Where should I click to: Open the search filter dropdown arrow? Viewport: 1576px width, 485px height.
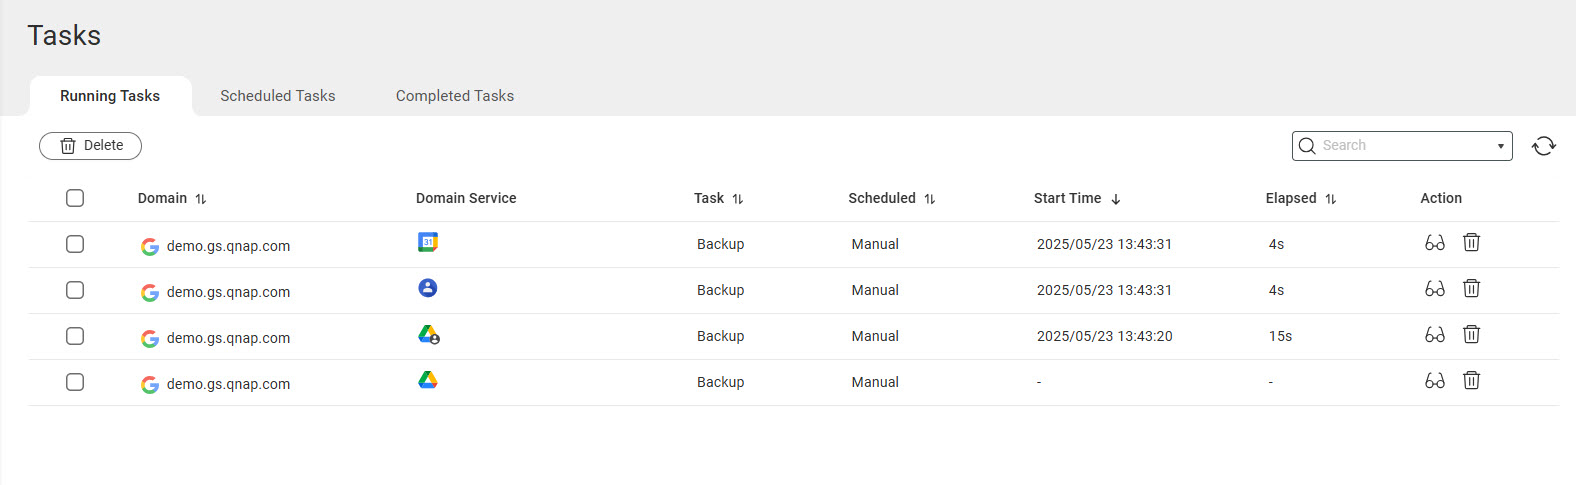[x=1500, y=146]
